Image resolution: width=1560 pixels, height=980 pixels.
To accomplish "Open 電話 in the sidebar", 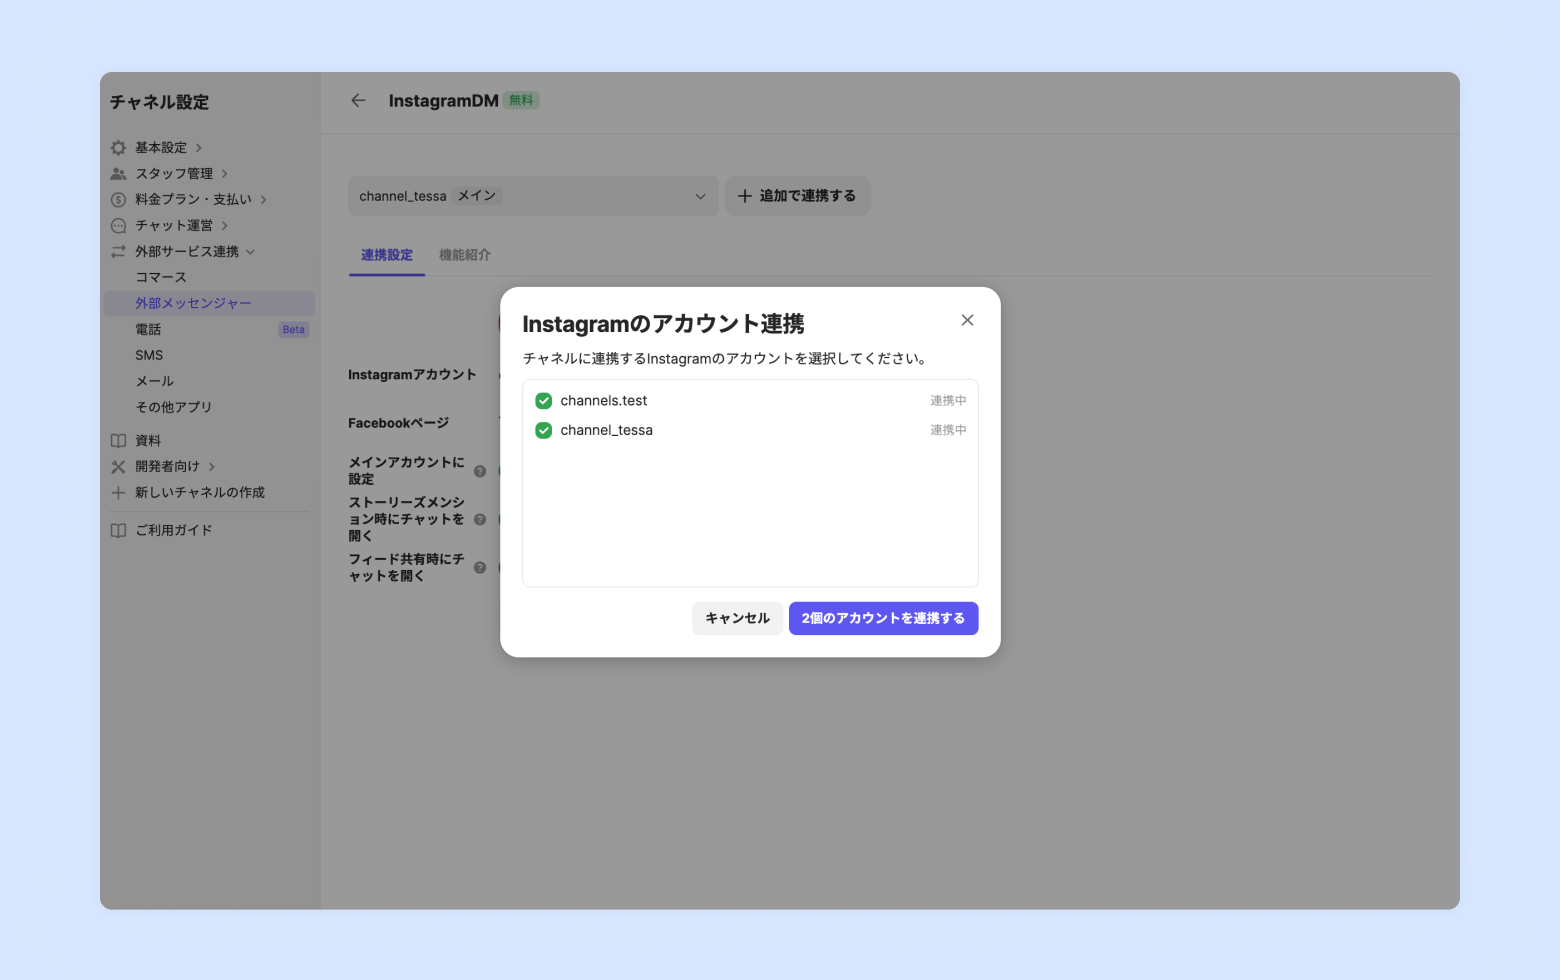I will [x=148, y=329].
